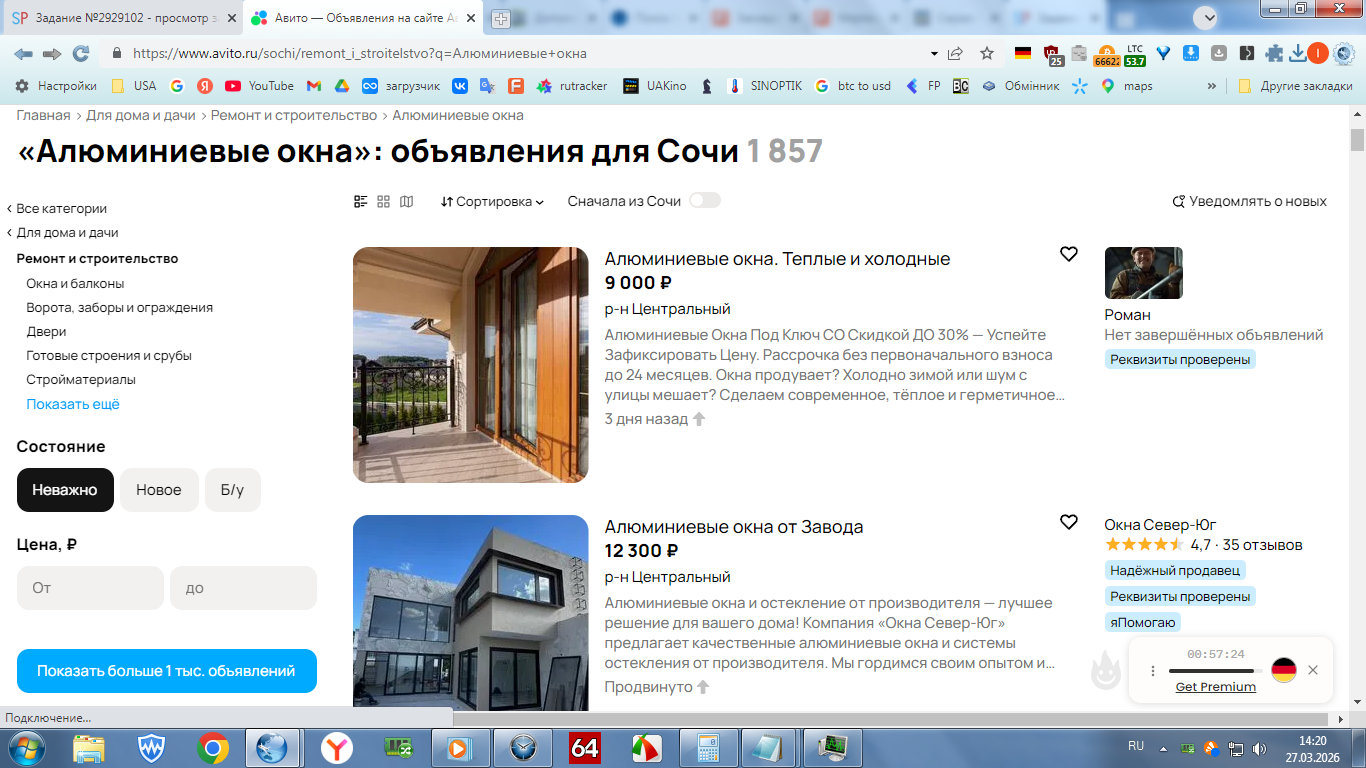This screenshot has height=768, width=1366.
Task: Open the 'Сортировка' dropdown
Action: tap(492, 201)
